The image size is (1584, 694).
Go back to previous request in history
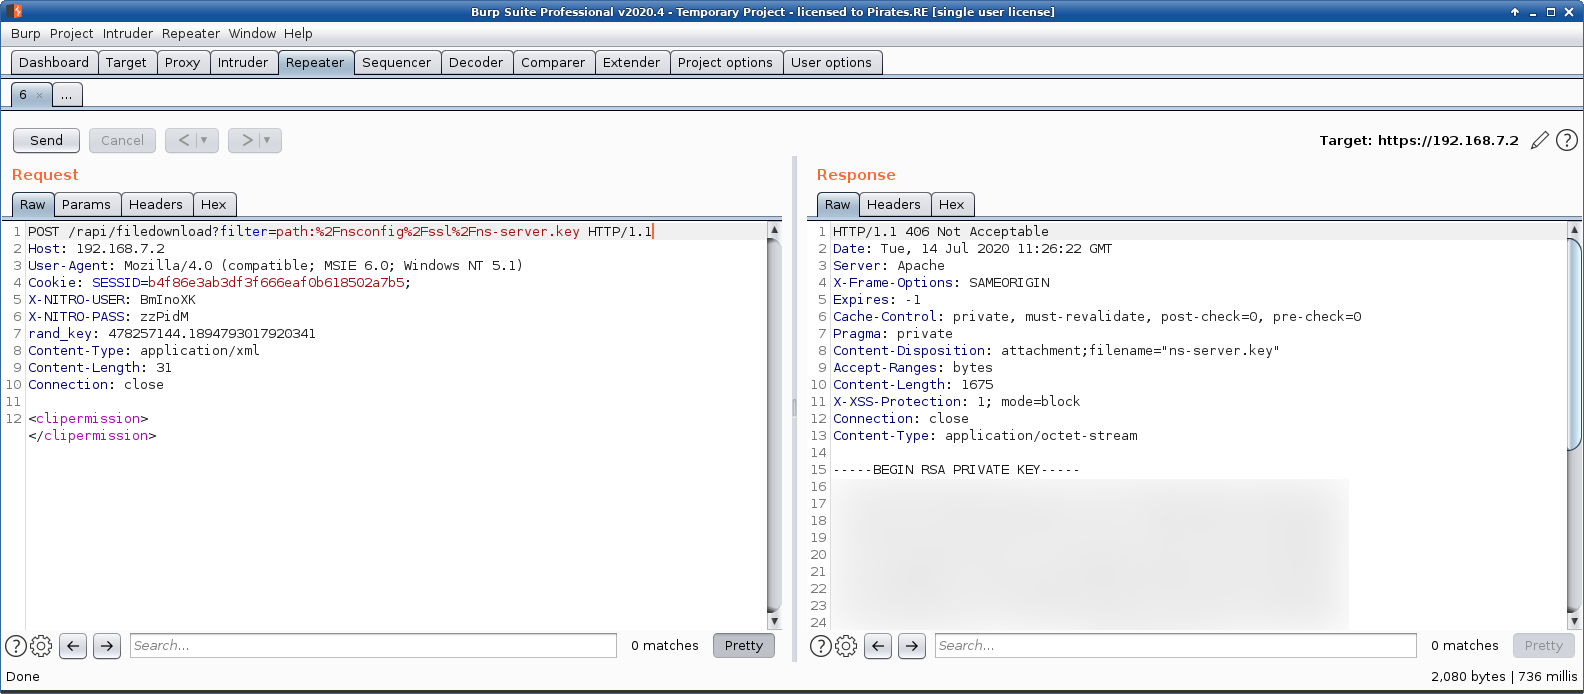point(184,140)
